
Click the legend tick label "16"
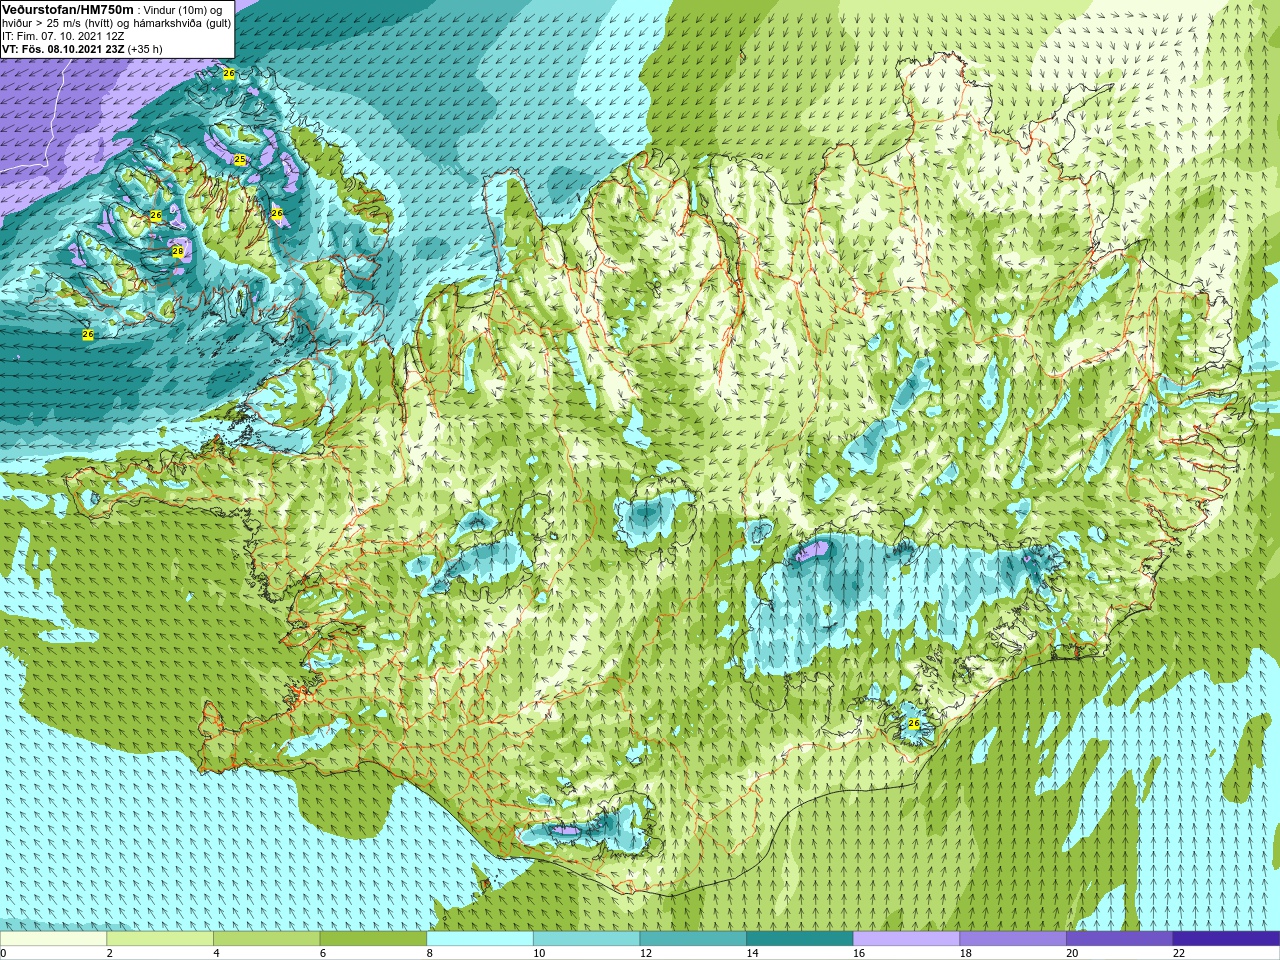point(859,953)
